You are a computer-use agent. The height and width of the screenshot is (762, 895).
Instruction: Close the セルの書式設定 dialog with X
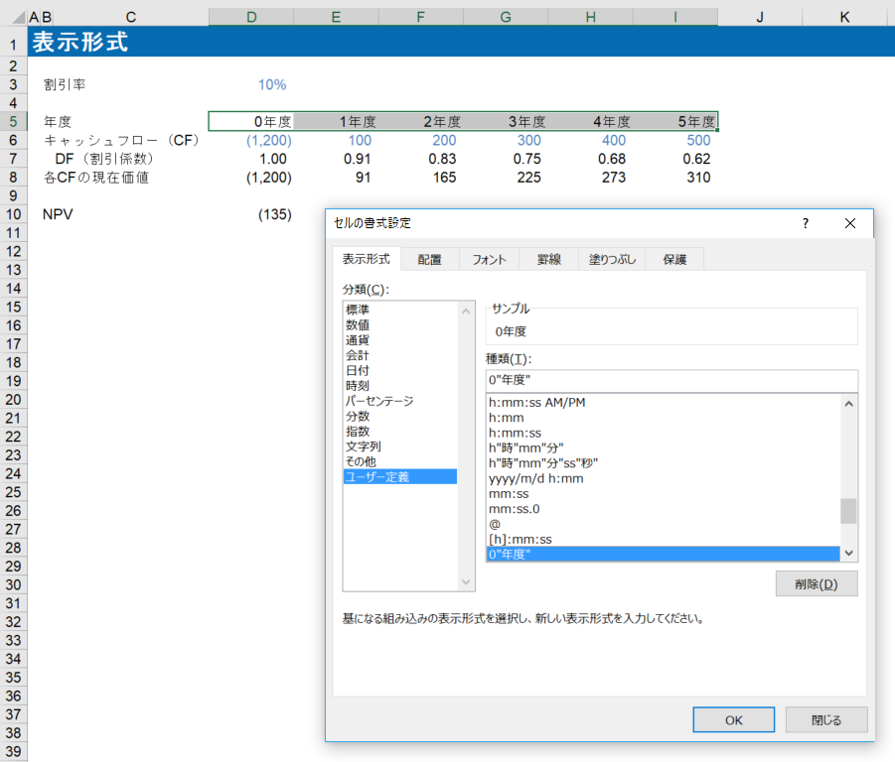click(850, 224)
